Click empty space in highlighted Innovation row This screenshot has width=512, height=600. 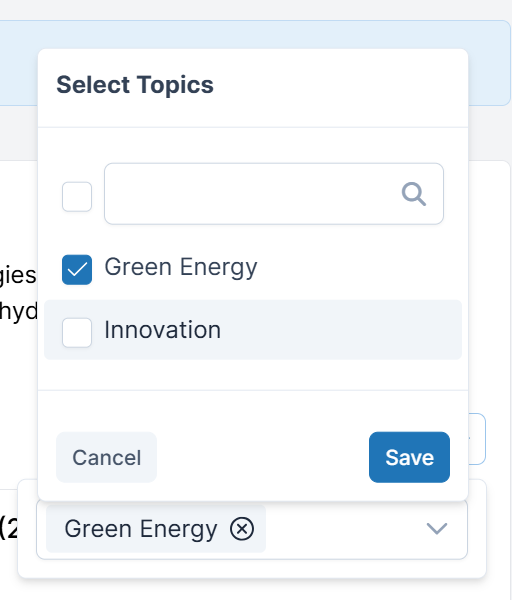[341, 330]
